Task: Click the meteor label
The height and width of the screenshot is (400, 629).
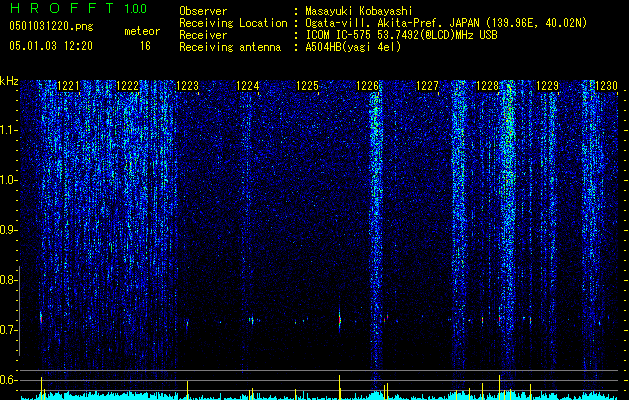Action: (x=142, y=31)
